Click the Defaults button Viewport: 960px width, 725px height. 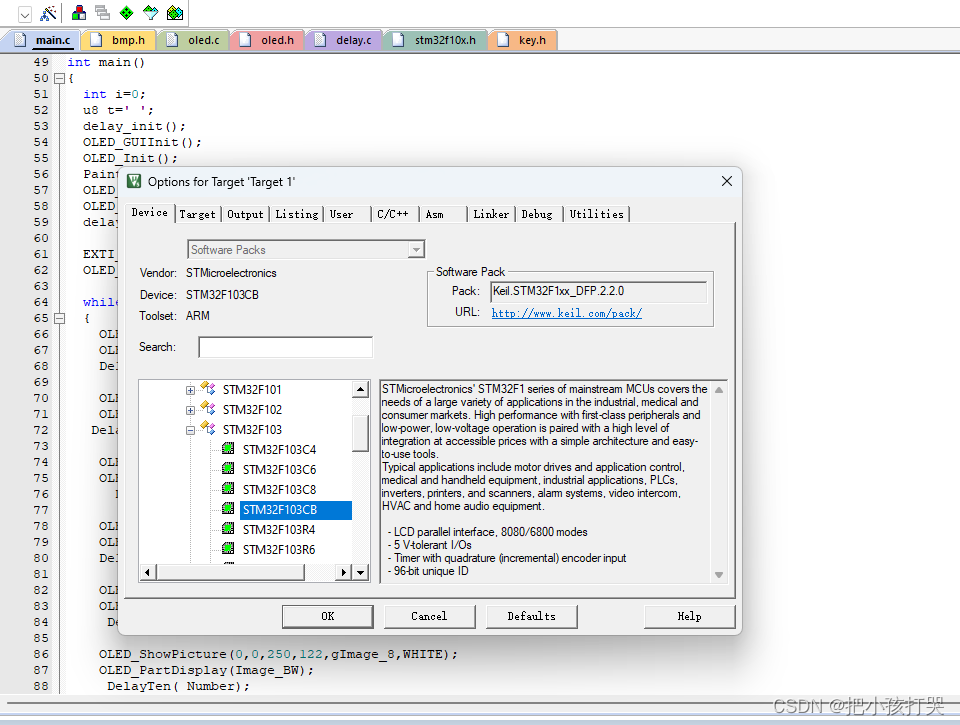(531, 617)
